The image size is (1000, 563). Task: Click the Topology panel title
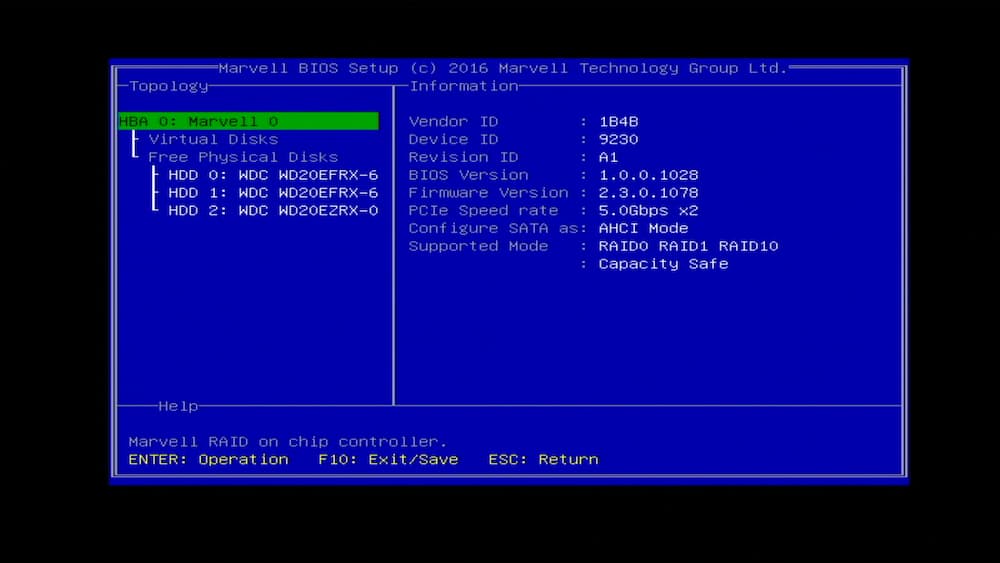click(x=168, y=86)
